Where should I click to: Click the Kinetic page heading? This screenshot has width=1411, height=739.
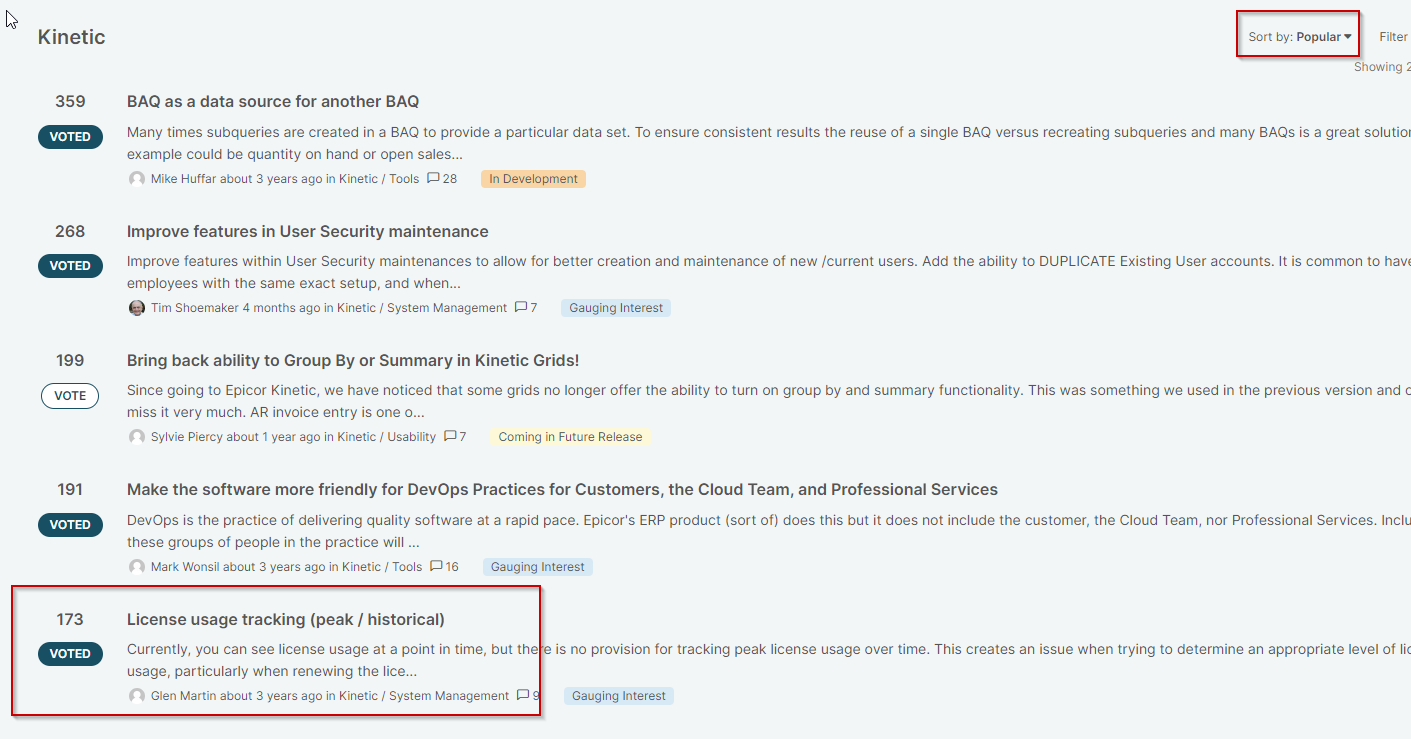point(72,37)
